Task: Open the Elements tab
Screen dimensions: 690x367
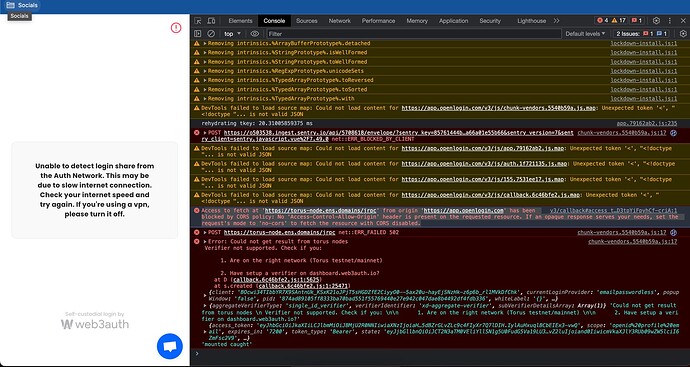Action: click(240, 21)
